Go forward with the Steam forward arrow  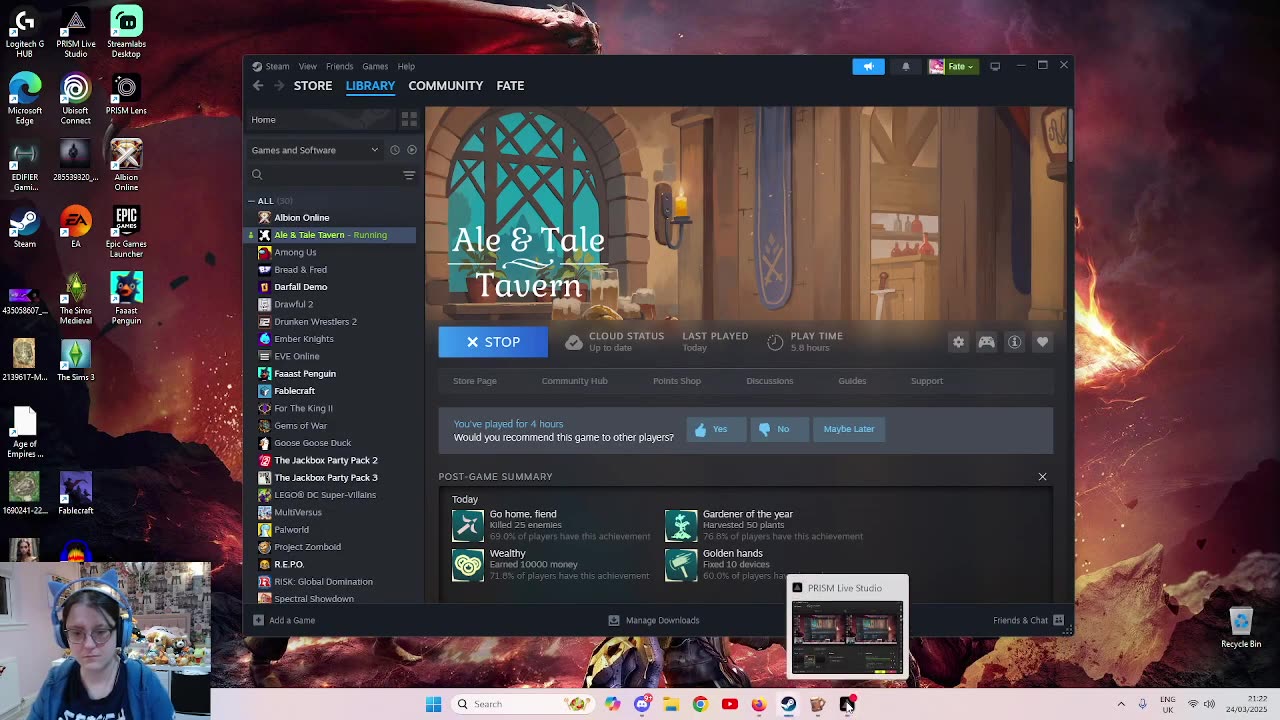pyautogui.click(x=279, y=86)
